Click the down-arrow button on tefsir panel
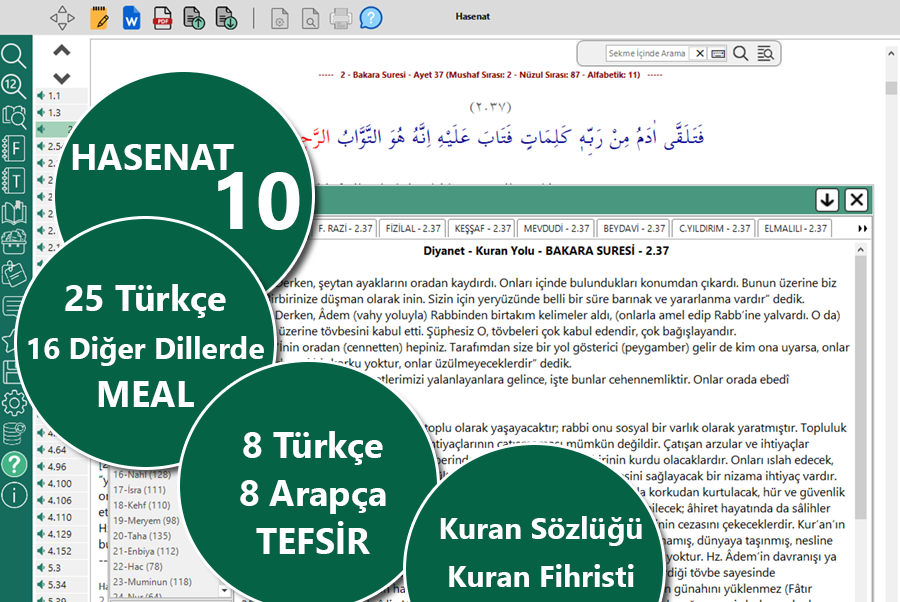The image size is (900, 602). (827, 200)
